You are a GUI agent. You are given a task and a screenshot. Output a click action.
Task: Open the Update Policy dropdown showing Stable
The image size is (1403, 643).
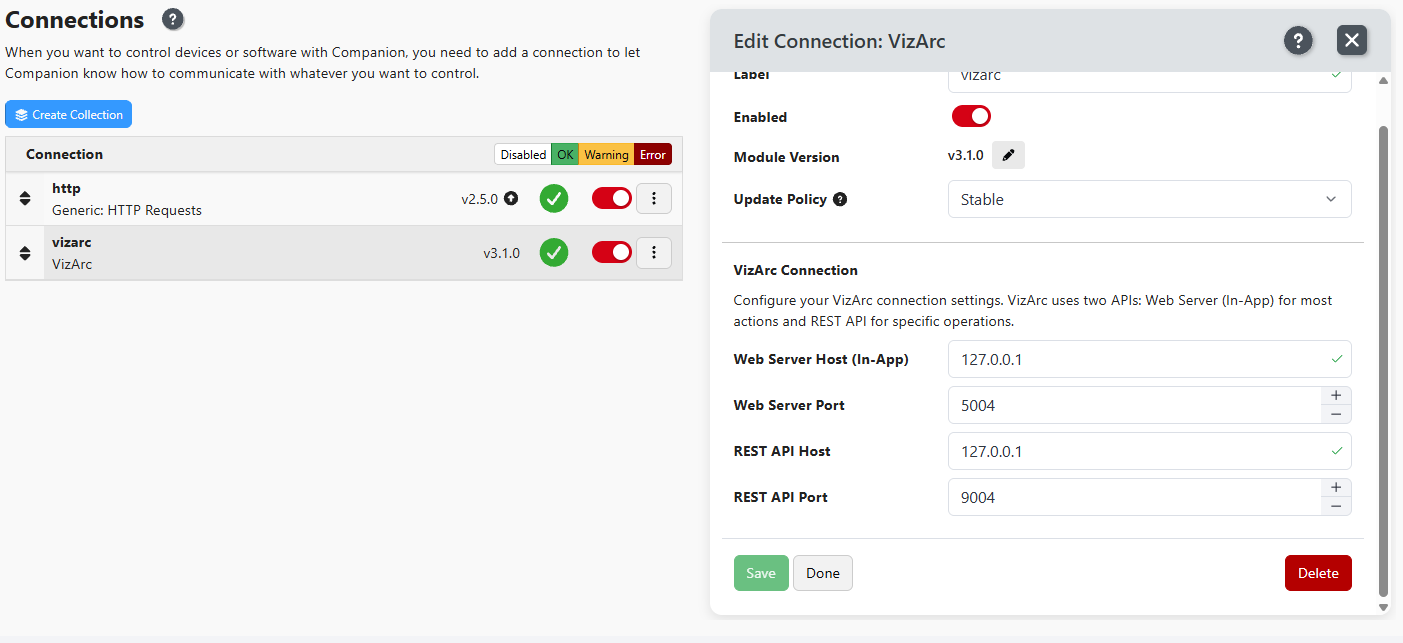(1149, 199)
